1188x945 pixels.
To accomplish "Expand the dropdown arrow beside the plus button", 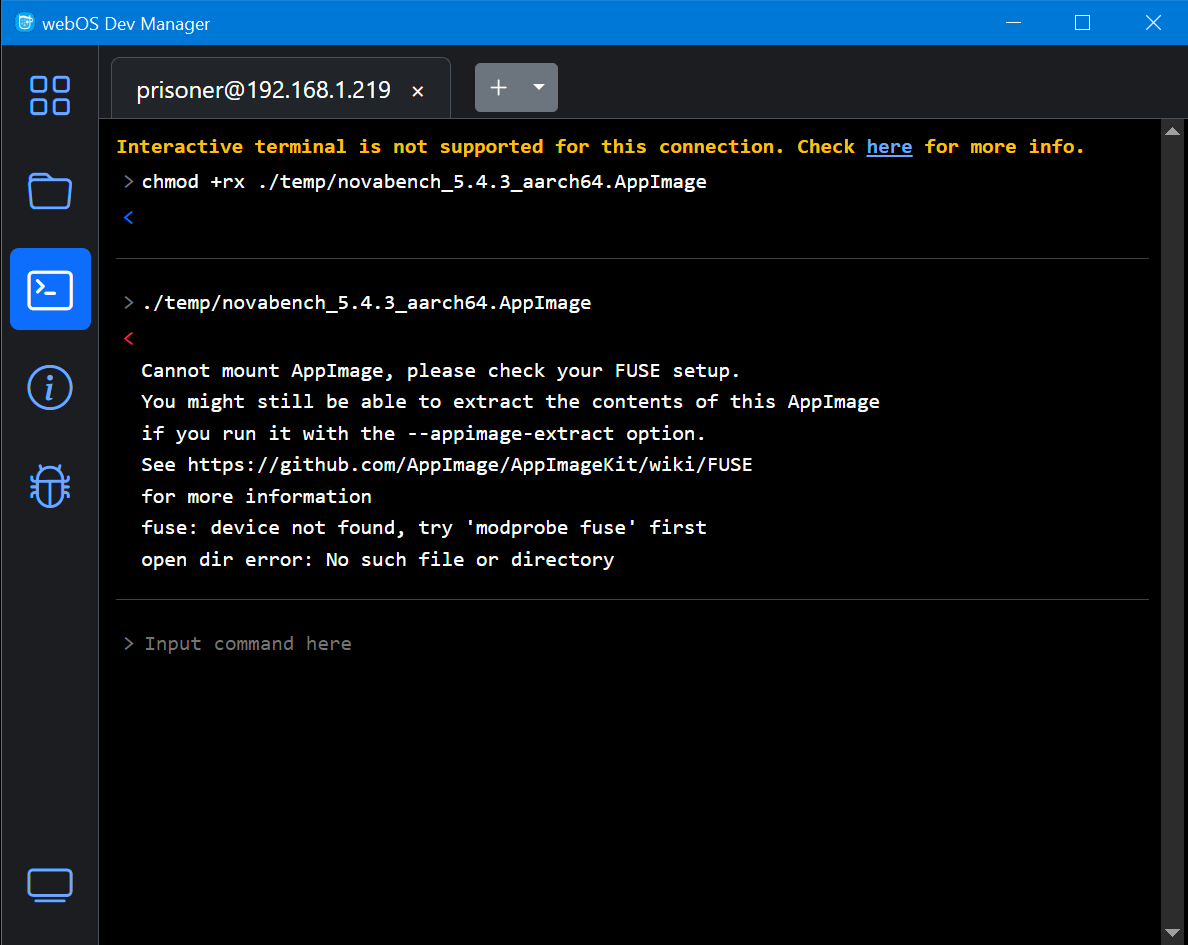I will pyautogui.click(x=539, y=88).
